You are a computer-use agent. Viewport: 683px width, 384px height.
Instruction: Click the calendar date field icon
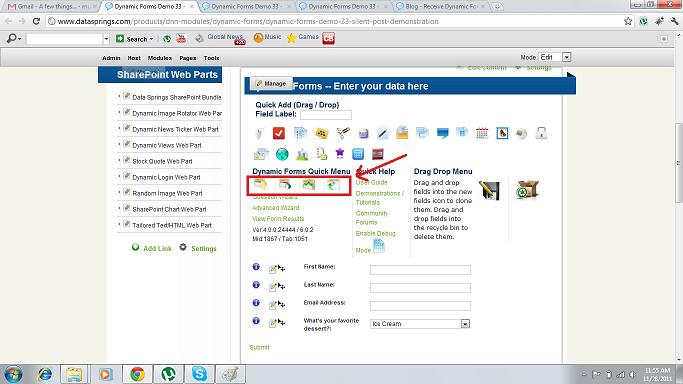coord(482,133)
